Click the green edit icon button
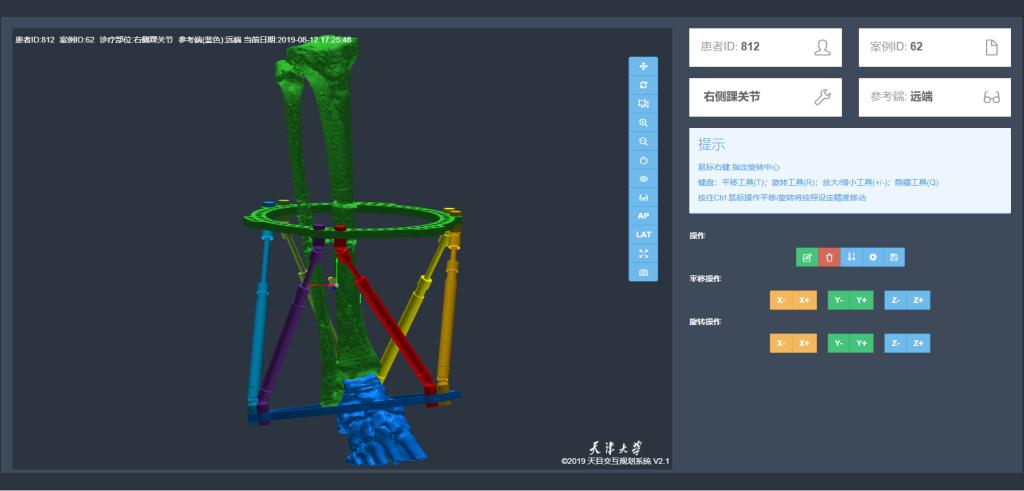 [x=807, y=257]
